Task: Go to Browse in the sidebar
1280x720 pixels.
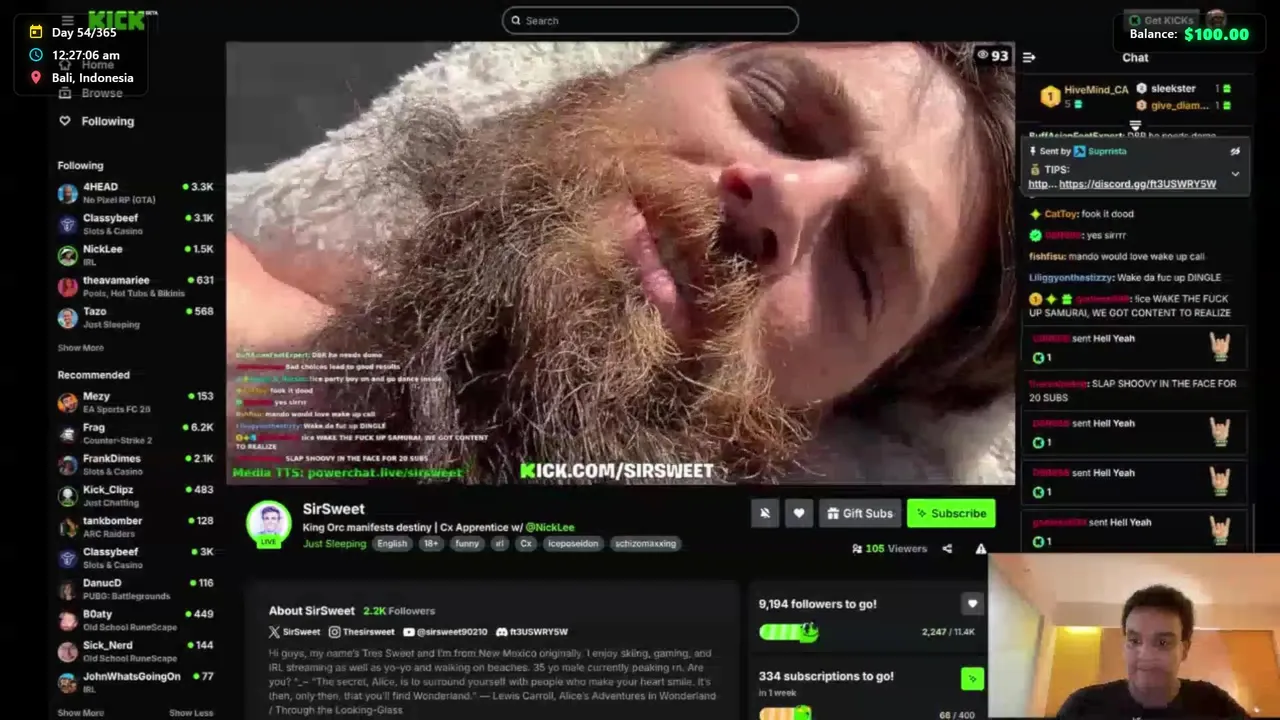Action: point(102,93)
